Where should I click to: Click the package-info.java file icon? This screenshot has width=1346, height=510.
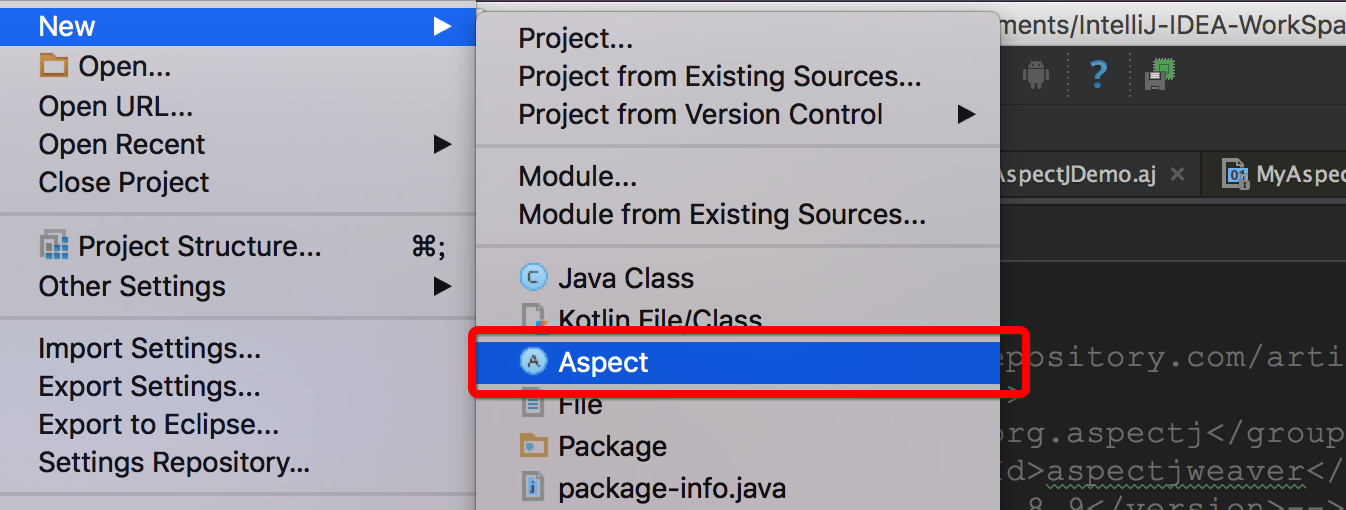coord(535,488)
